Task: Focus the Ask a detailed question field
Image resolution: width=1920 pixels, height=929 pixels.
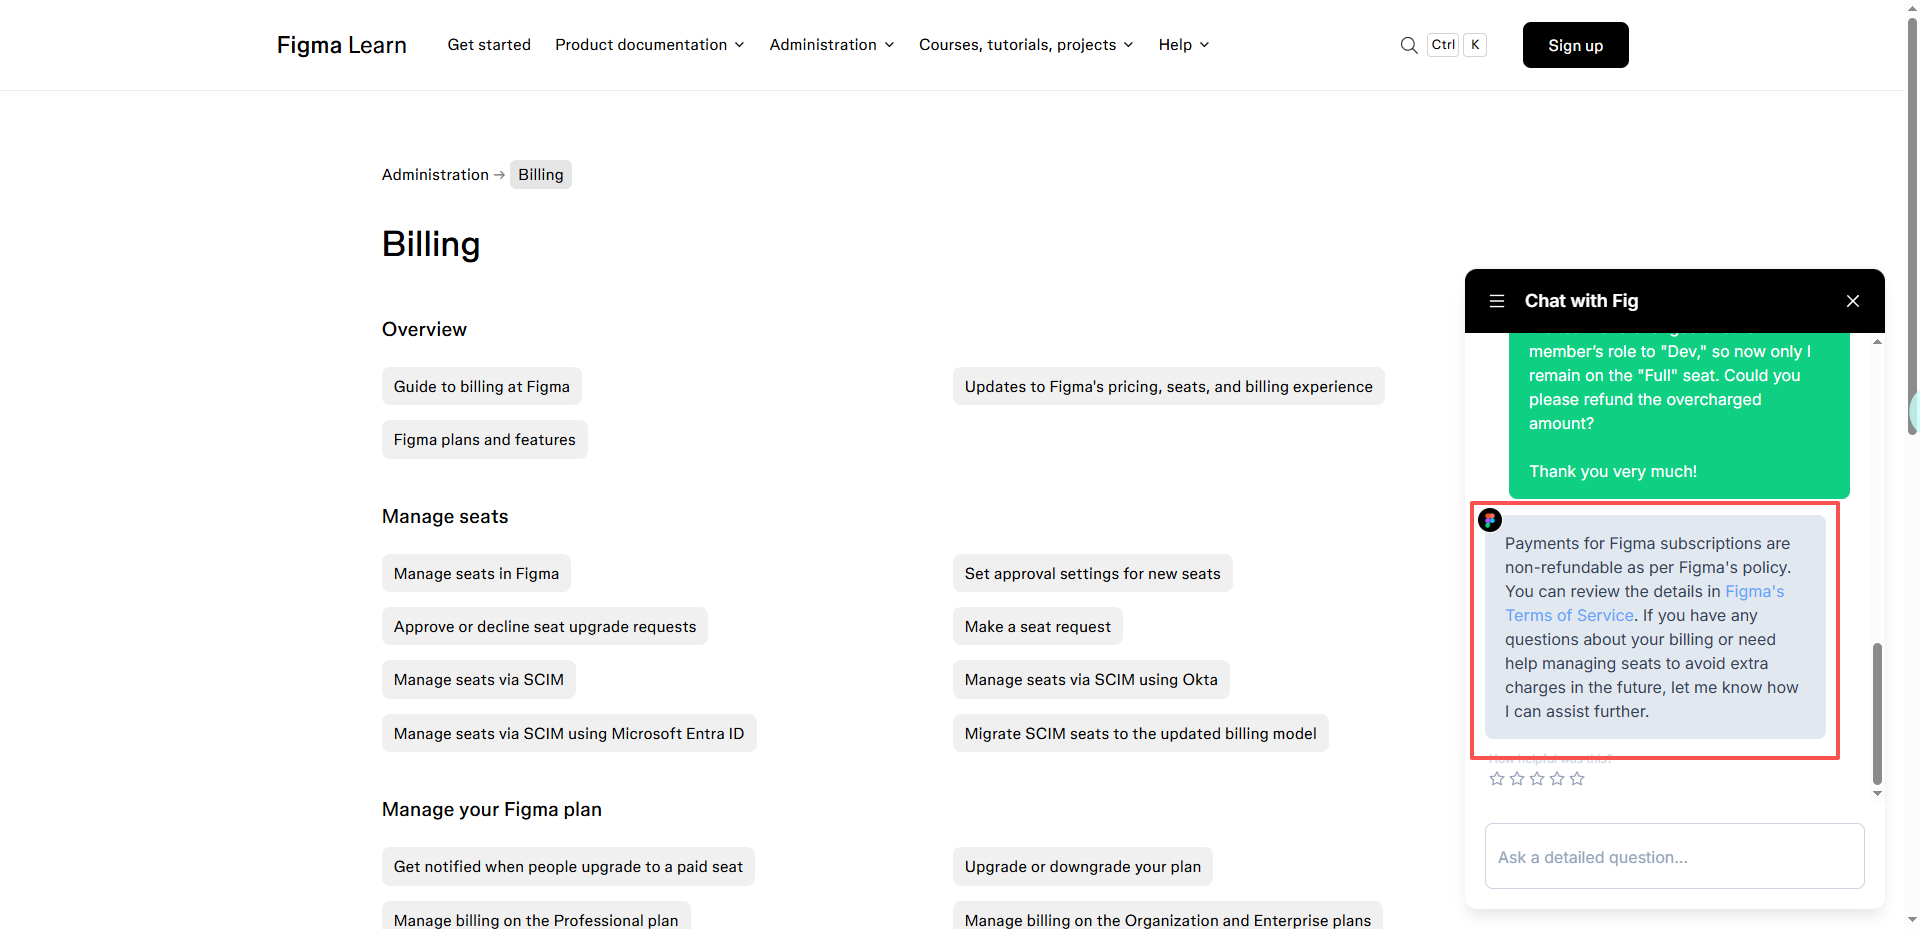Action: point(1674,856)
